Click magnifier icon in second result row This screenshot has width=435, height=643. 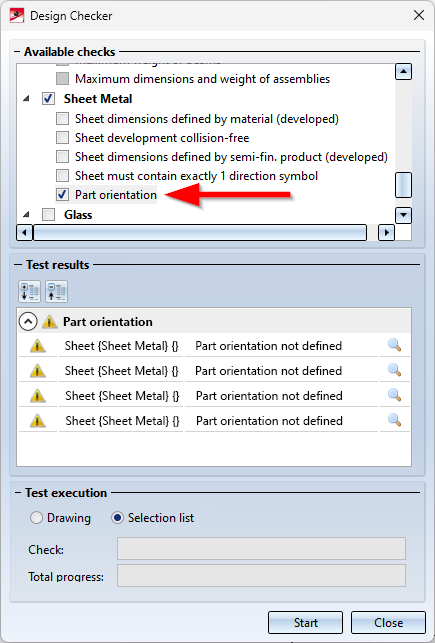coord(394,370)
